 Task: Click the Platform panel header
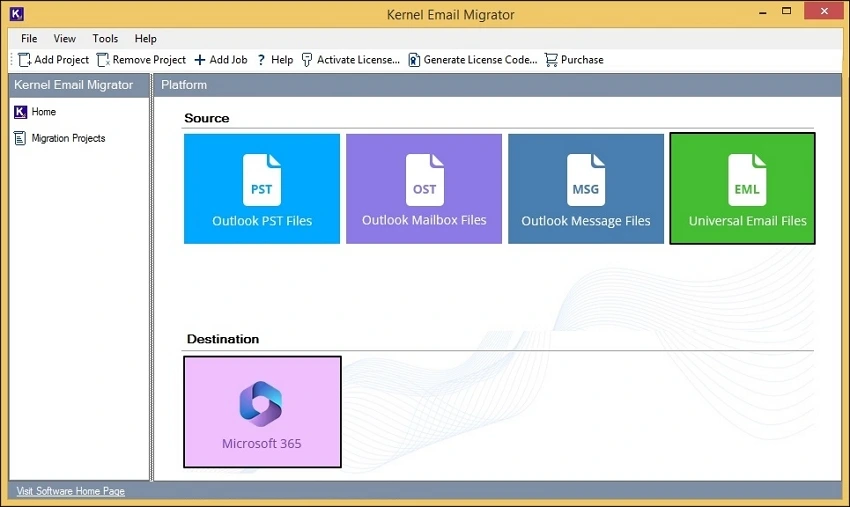[497, 85]
